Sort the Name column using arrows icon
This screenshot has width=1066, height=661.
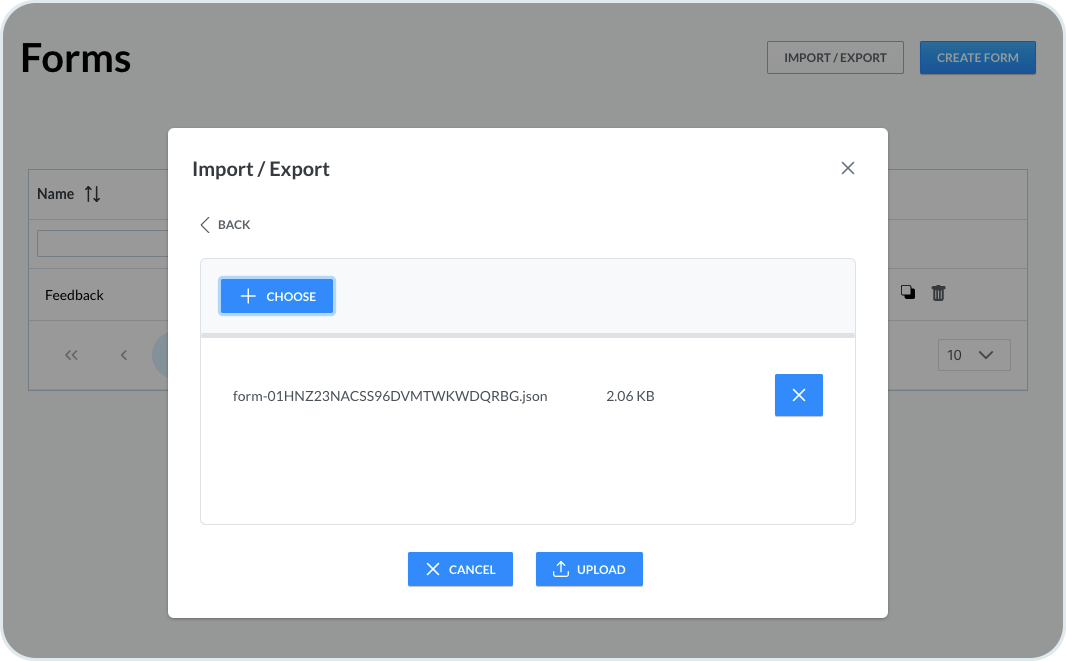click(92, 194)
